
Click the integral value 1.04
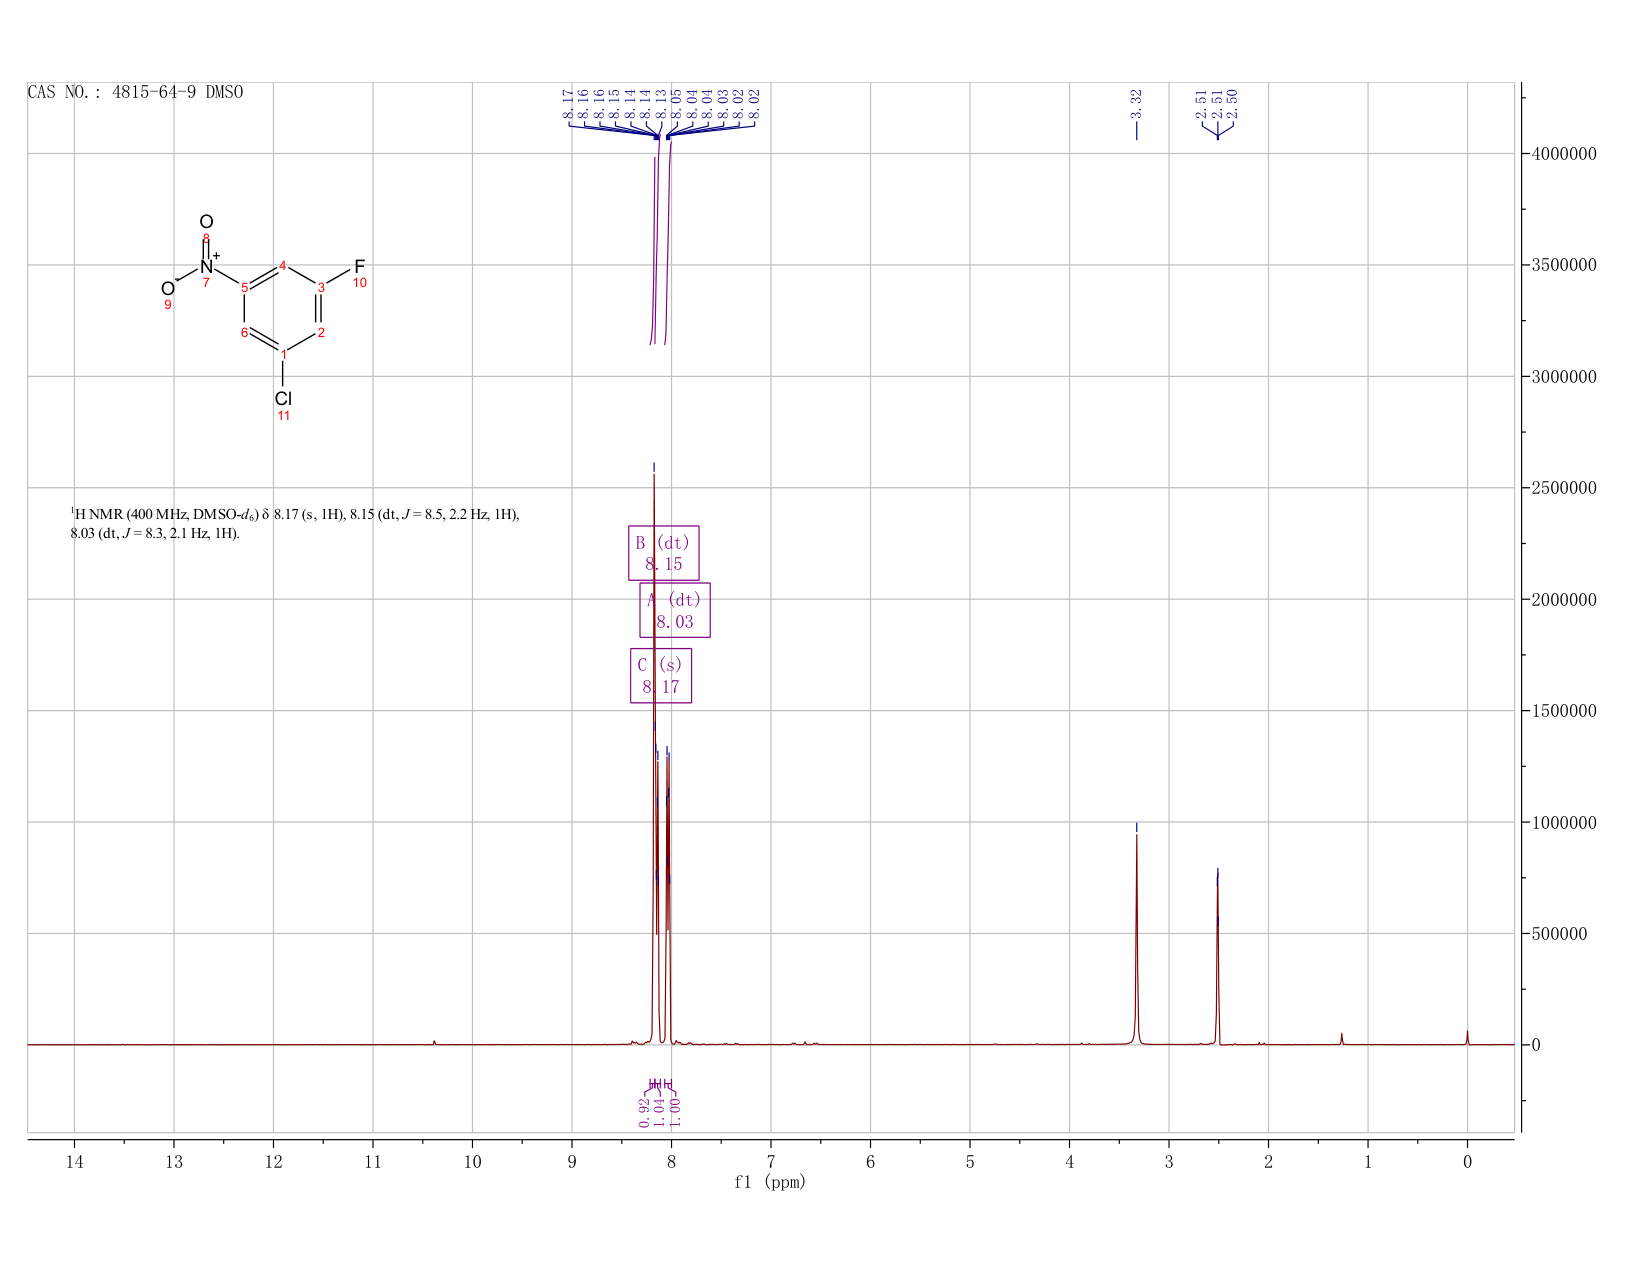[x=660, y=1111]
